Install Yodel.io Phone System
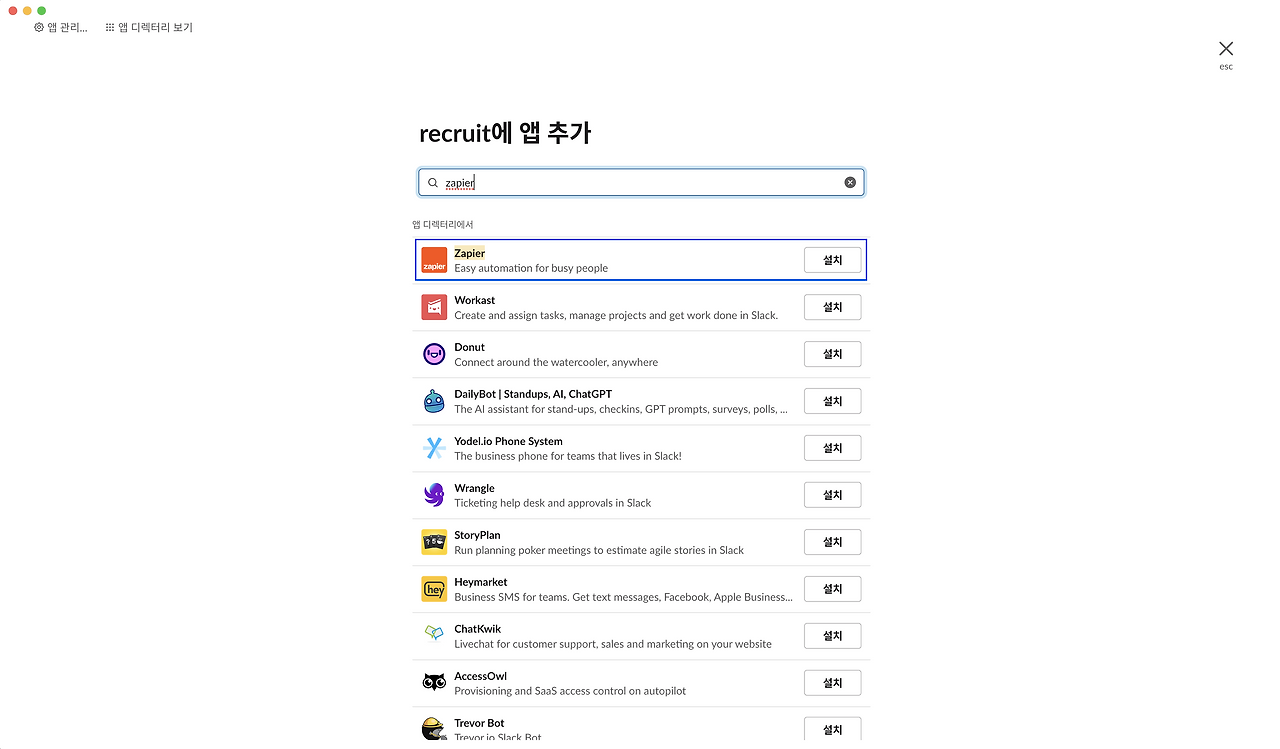Viewport: 1280px width, 749px height. click(x=832, y=448)
